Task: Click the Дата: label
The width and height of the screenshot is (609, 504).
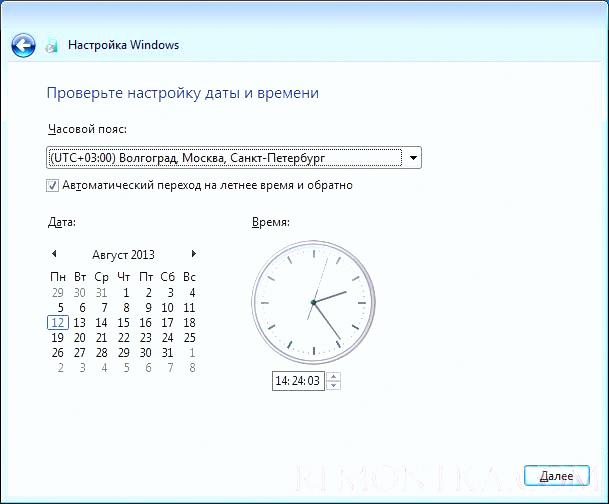Action: point(62,222)
